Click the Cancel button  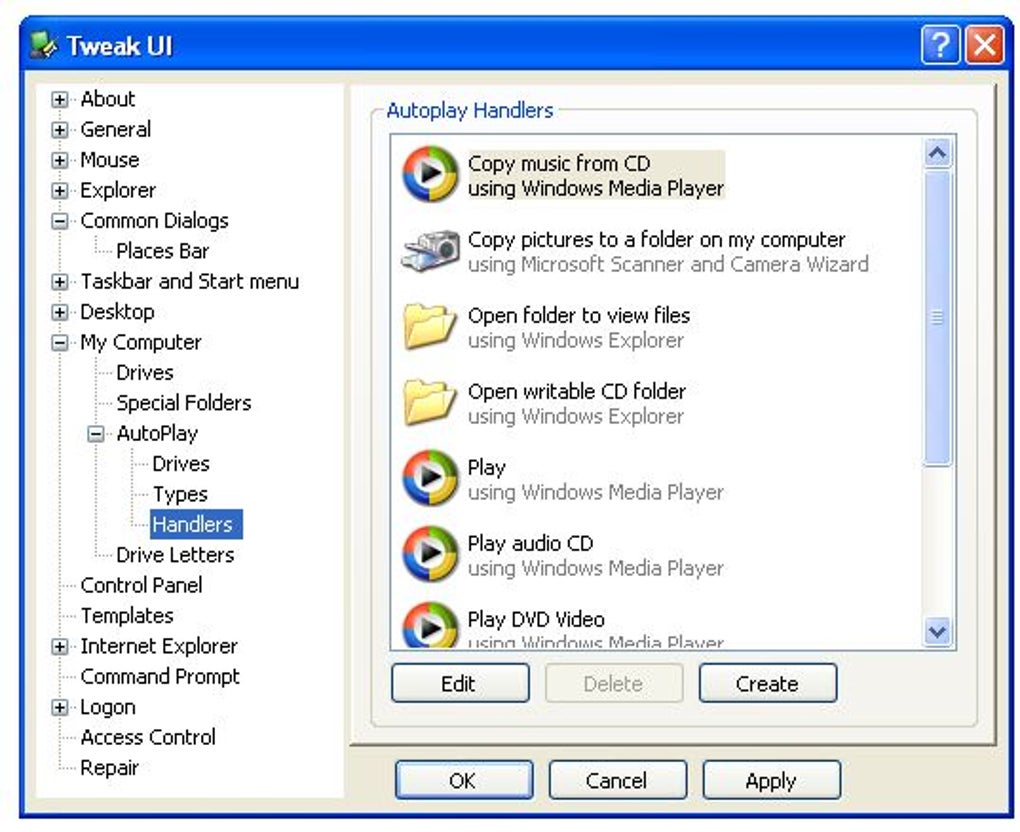click(x=617, y=780)
